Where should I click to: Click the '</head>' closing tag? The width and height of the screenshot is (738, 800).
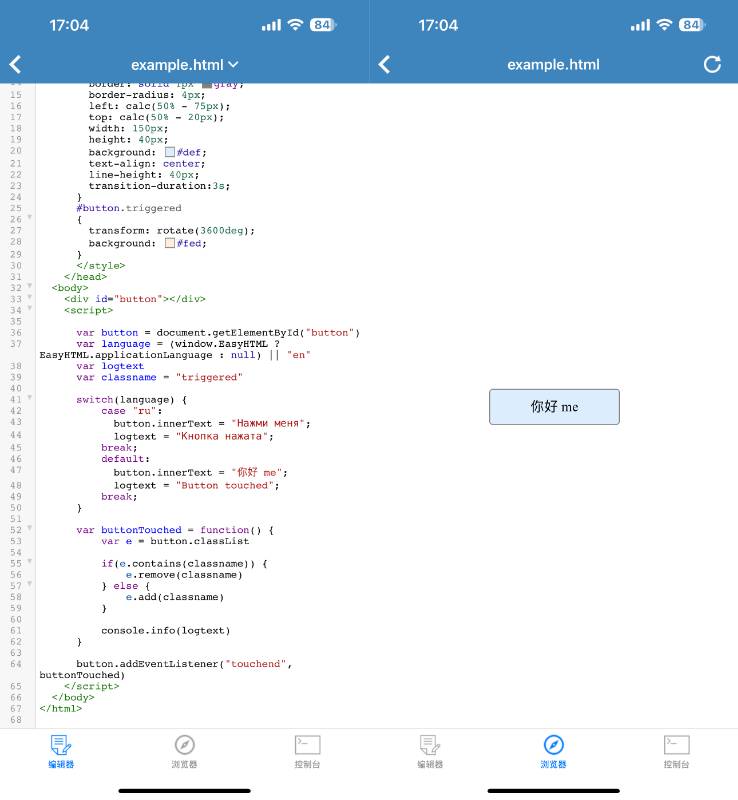[85, 277]
